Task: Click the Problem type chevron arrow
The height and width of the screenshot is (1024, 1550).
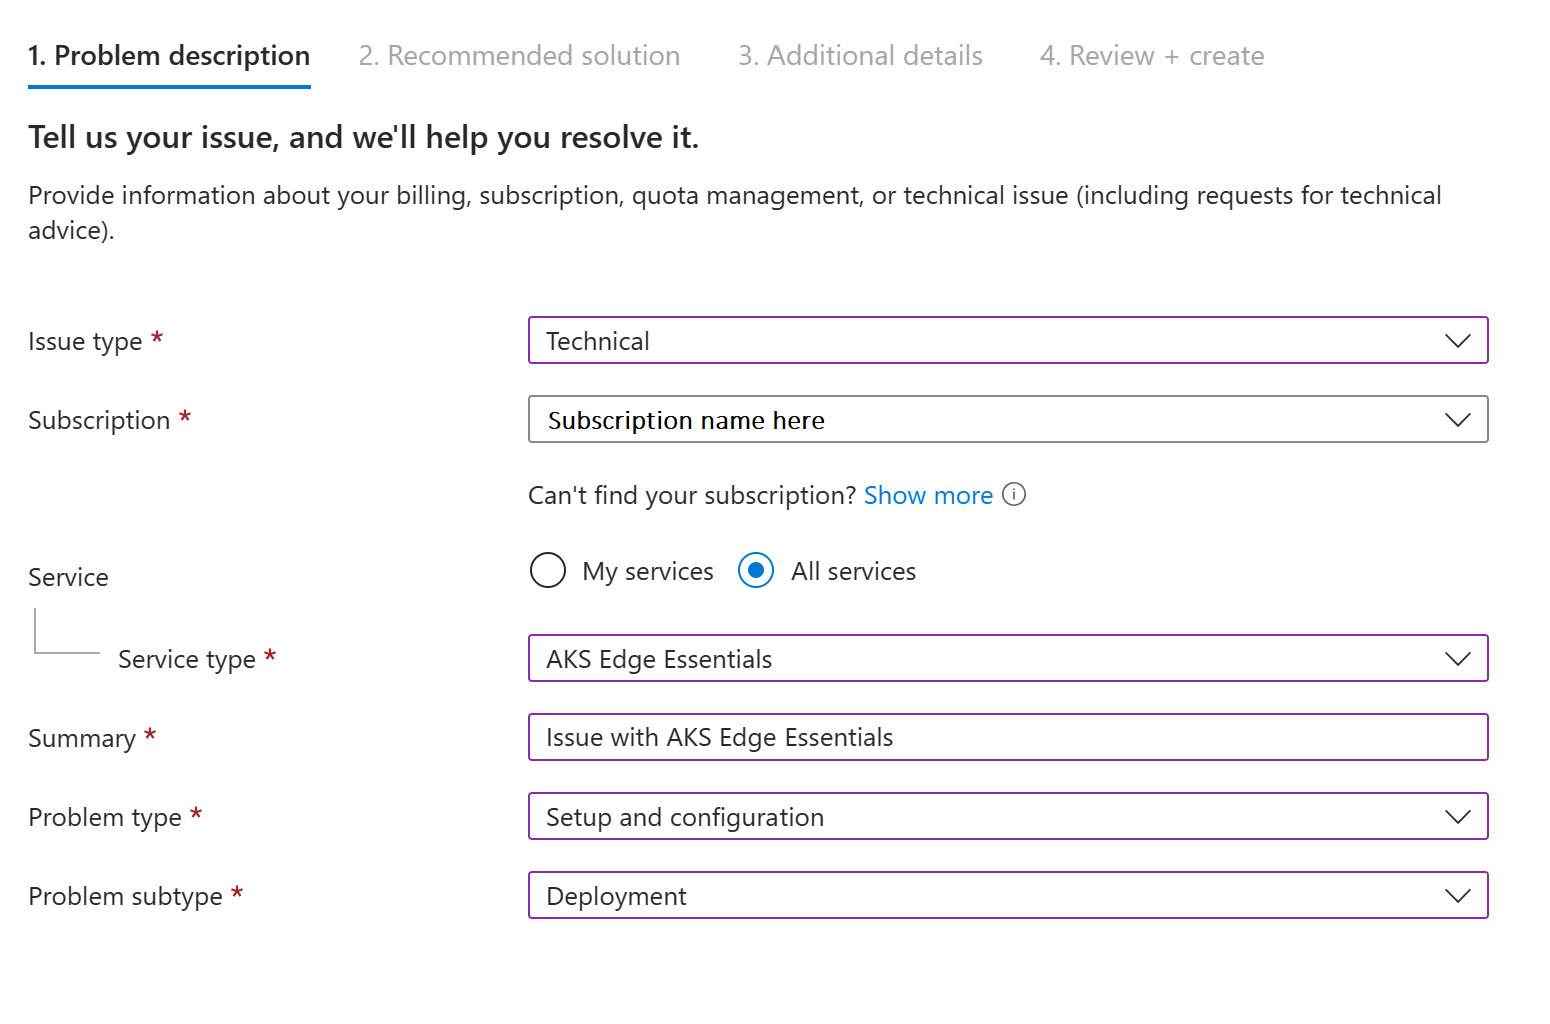Action: [x=1458, y=817]
